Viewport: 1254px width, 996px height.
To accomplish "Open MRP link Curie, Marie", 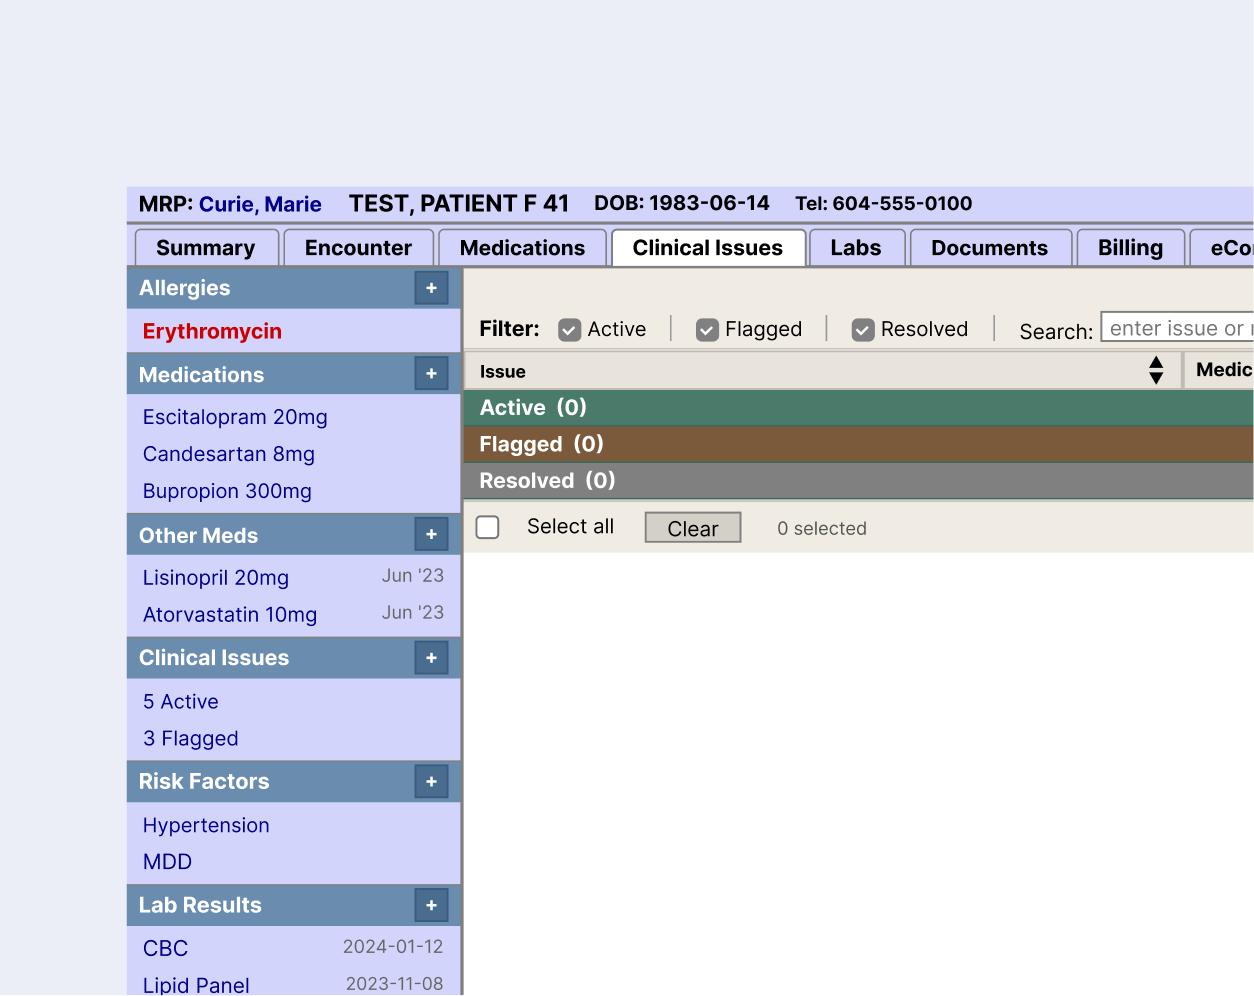I will [x=260, y=204].
